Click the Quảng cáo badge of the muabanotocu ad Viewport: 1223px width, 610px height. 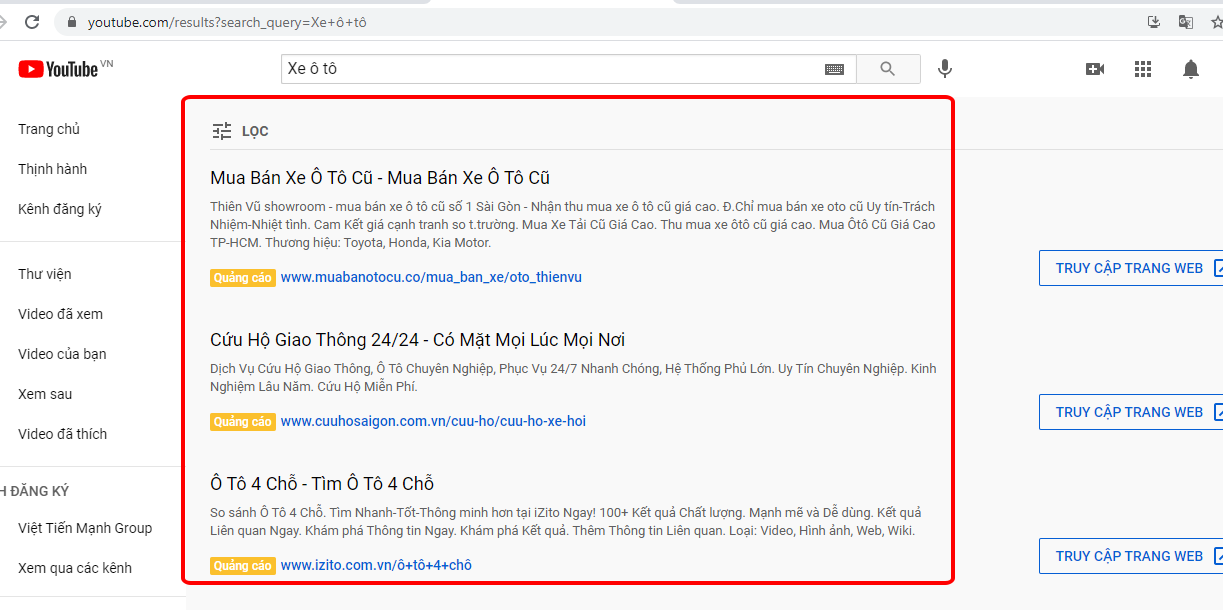[243, 278]
